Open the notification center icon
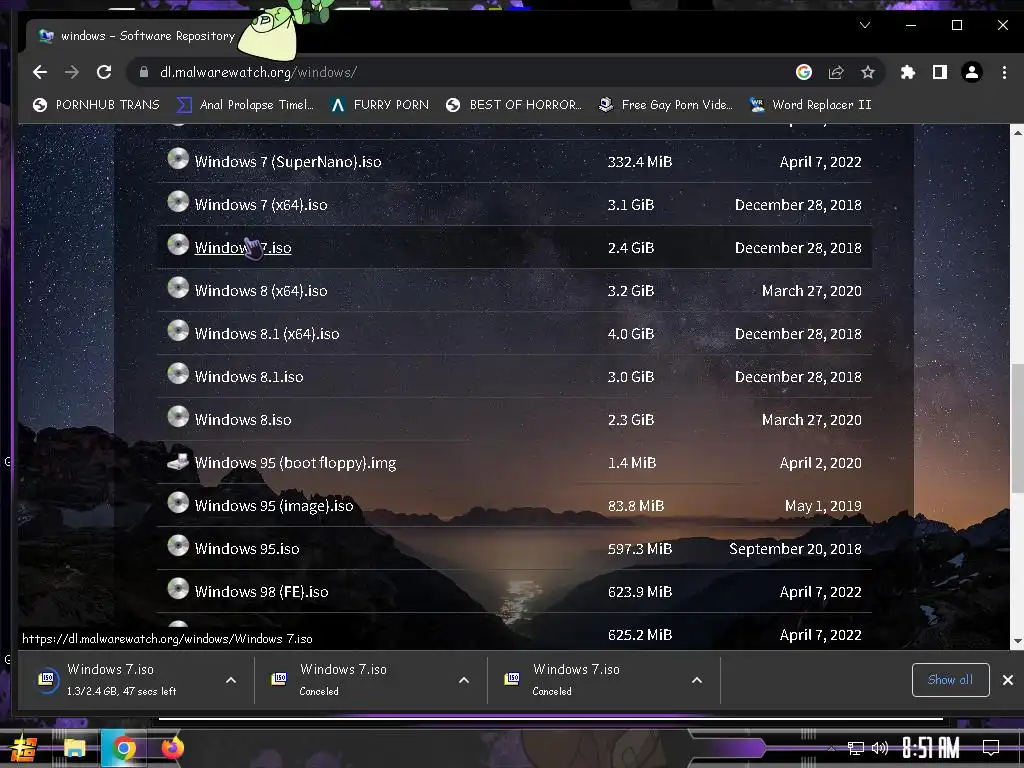This screenshot has width=1024, height=768. pyautogui.click(x=991, y=747)
